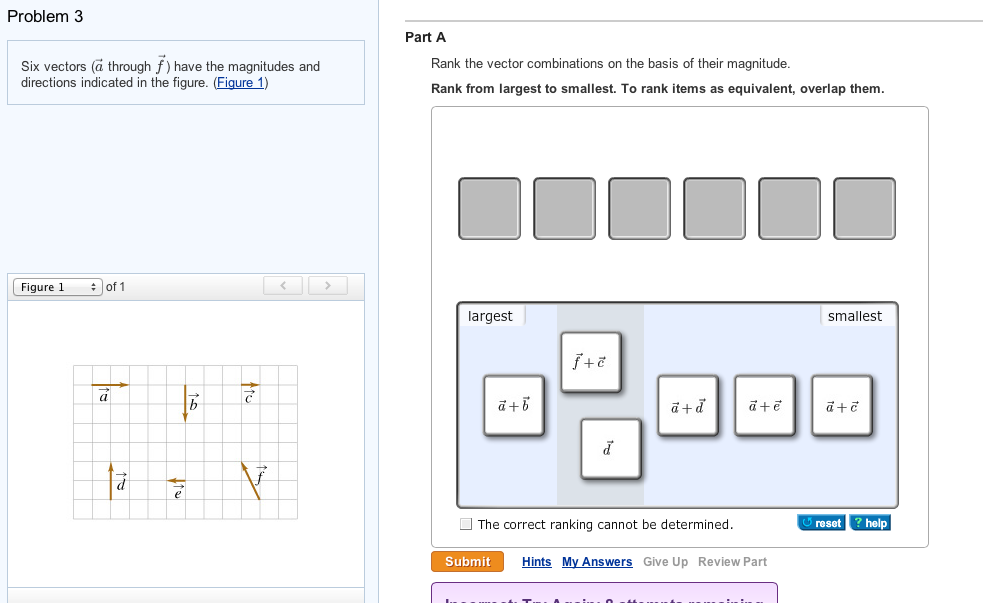Select the d vector tile

click(611, 449)
